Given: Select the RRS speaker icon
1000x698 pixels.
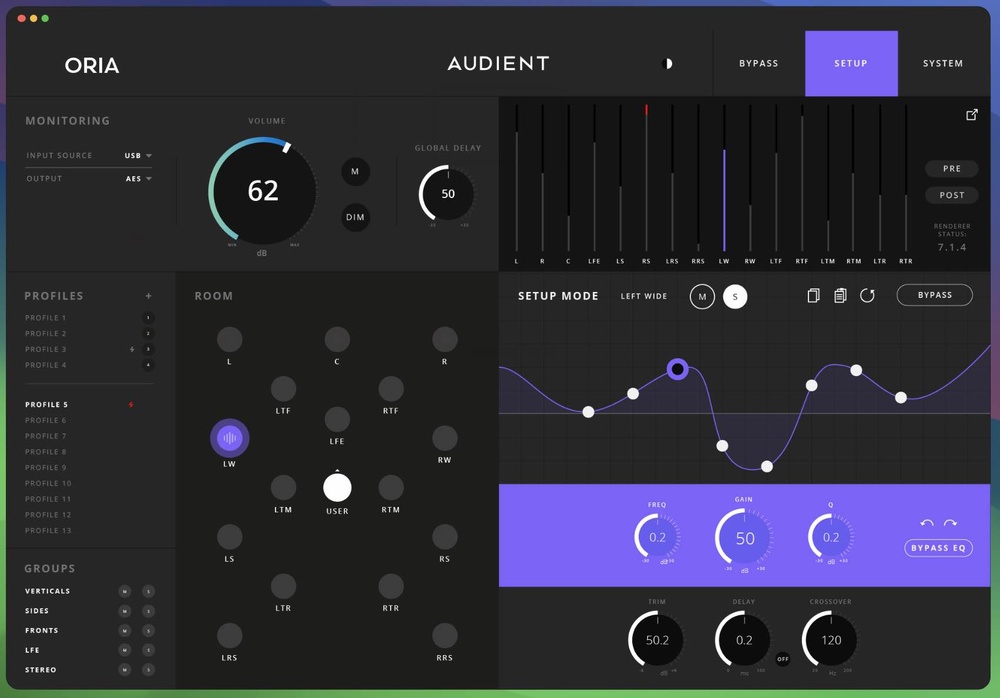Looking at the screenshot, I should [x=445, y=635].
